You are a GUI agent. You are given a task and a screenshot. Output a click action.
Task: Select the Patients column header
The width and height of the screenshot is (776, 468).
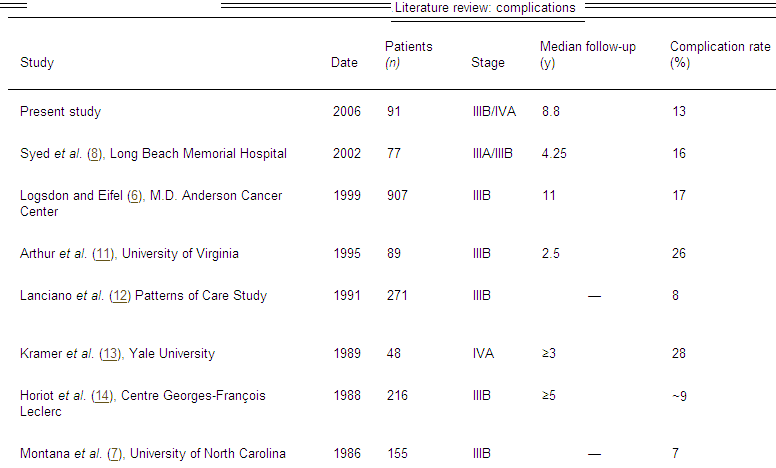point(408,47)
